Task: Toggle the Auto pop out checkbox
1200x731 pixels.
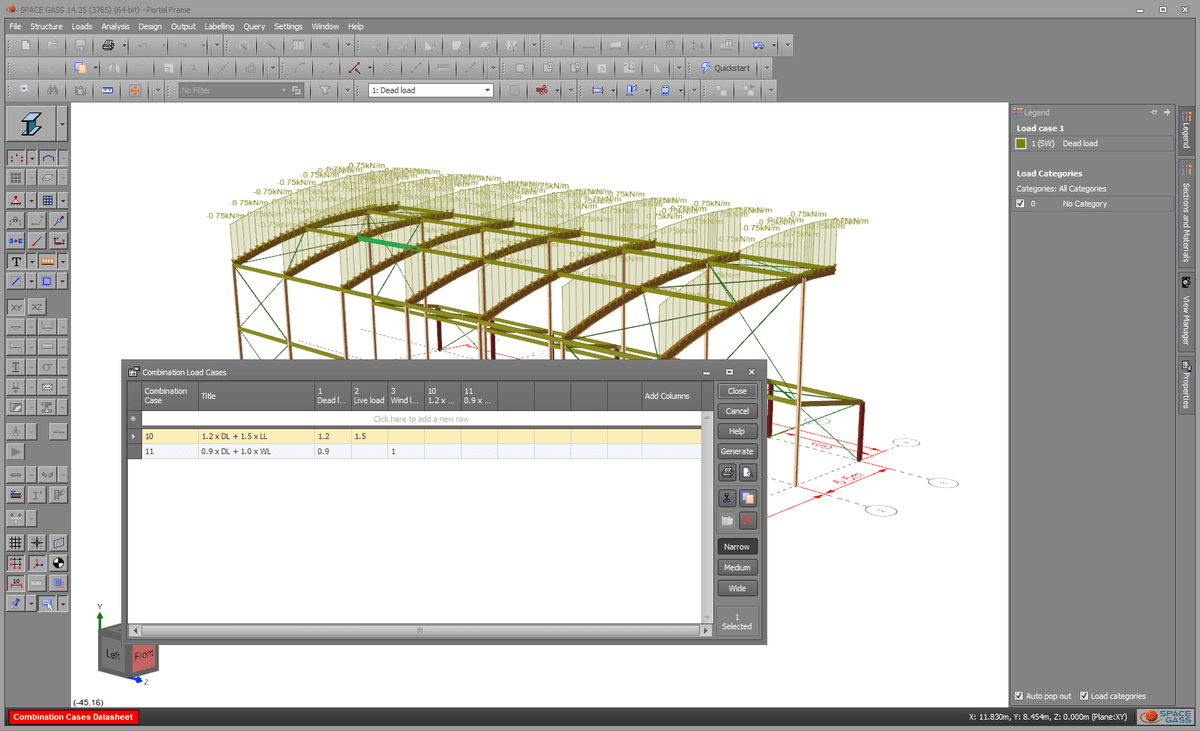Action: [x=1019, y=696]
